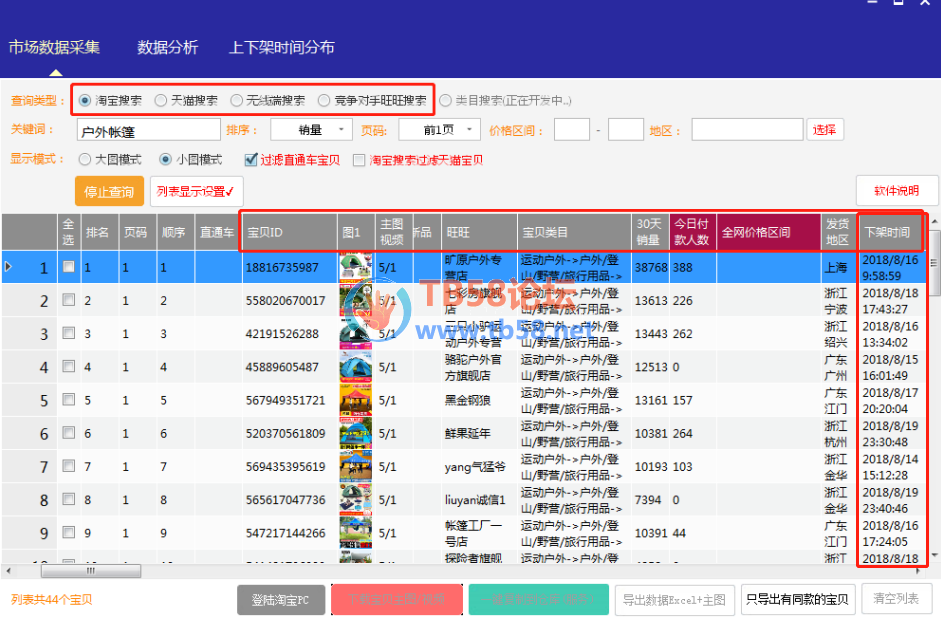Sort by 30天销量 column header
941x620 pixels.
649,232
